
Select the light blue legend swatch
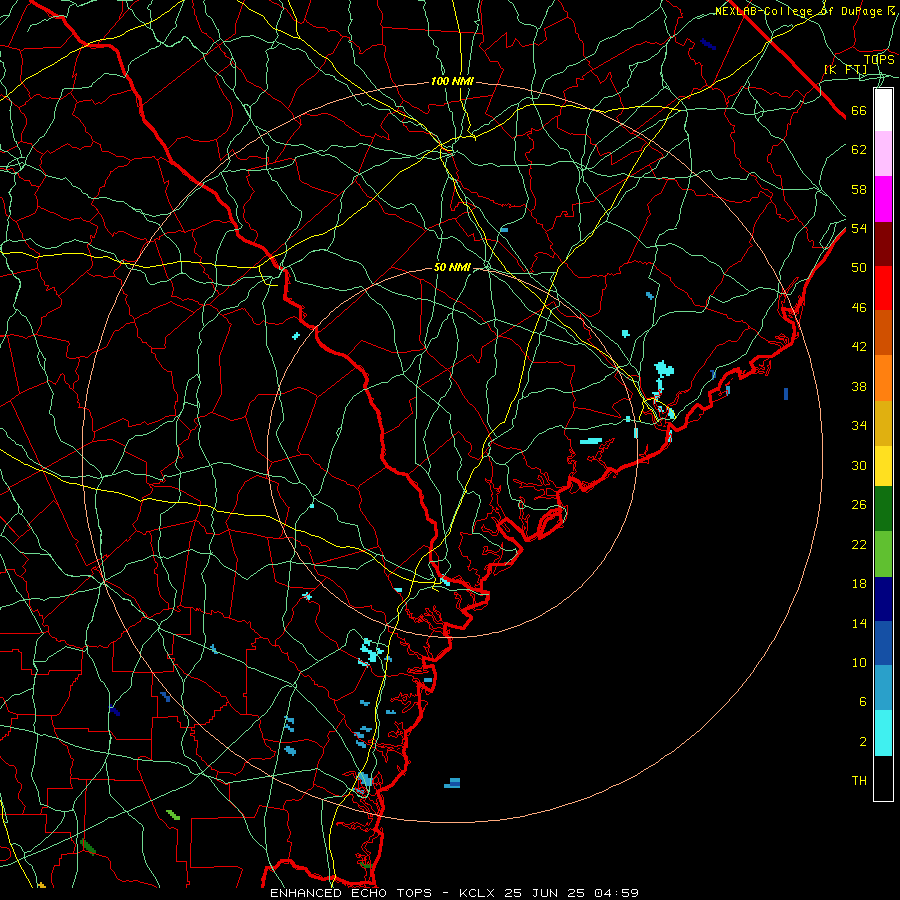coord(883,688)
